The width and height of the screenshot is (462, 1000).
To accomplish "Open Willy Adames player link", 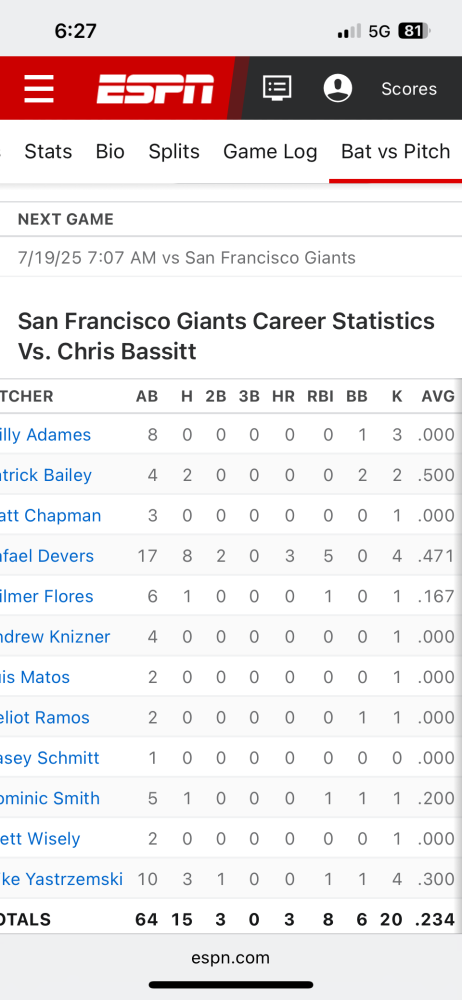I will pyautogui.click(x=45, y=435).
